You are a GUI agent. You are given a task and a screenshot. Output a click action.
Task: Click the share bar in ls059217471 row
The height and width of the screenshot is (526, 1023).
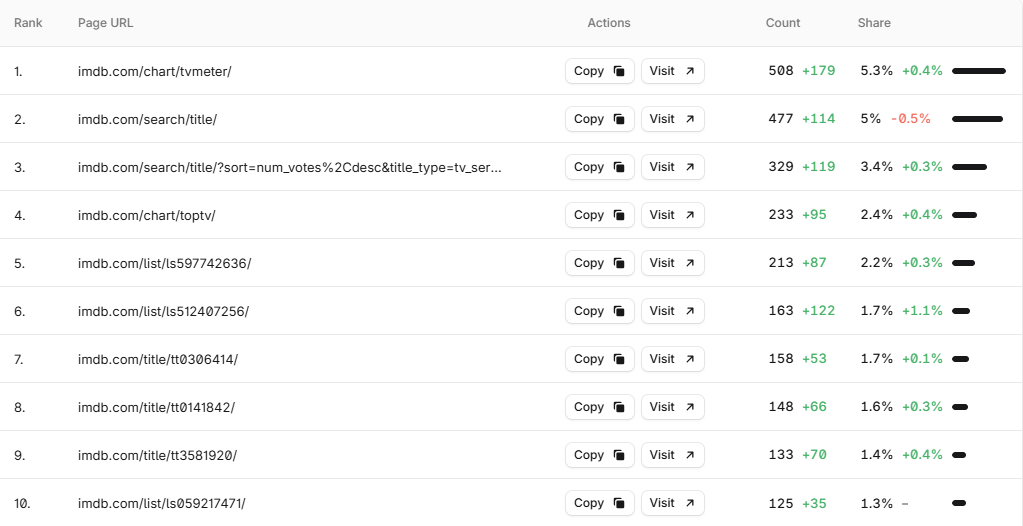(959, 503)
